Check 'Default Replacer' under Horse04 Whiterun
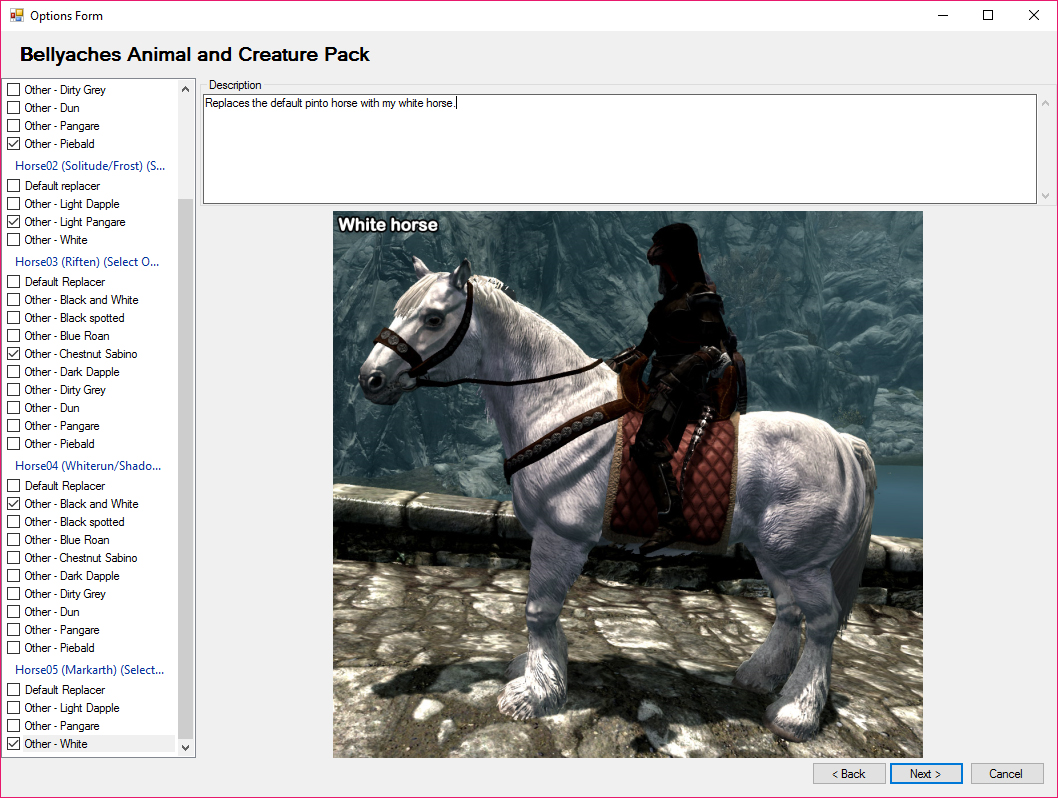 pos(13,486)
